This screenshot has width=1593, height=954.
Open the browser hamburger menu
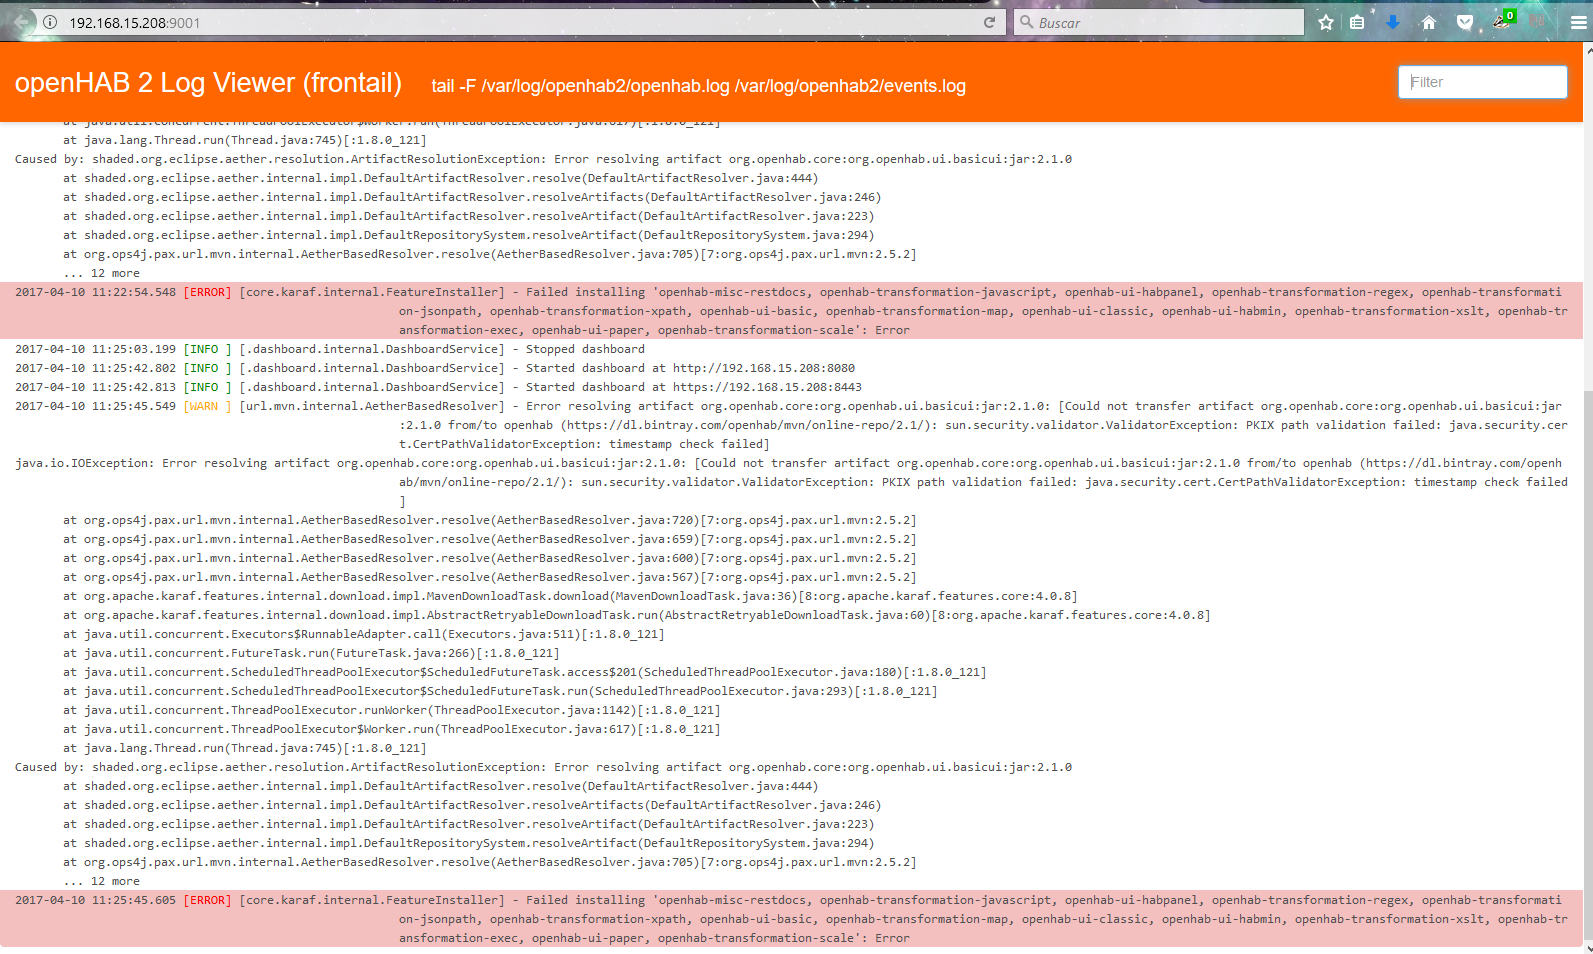pyautogui.click(x=1578, y=22)
